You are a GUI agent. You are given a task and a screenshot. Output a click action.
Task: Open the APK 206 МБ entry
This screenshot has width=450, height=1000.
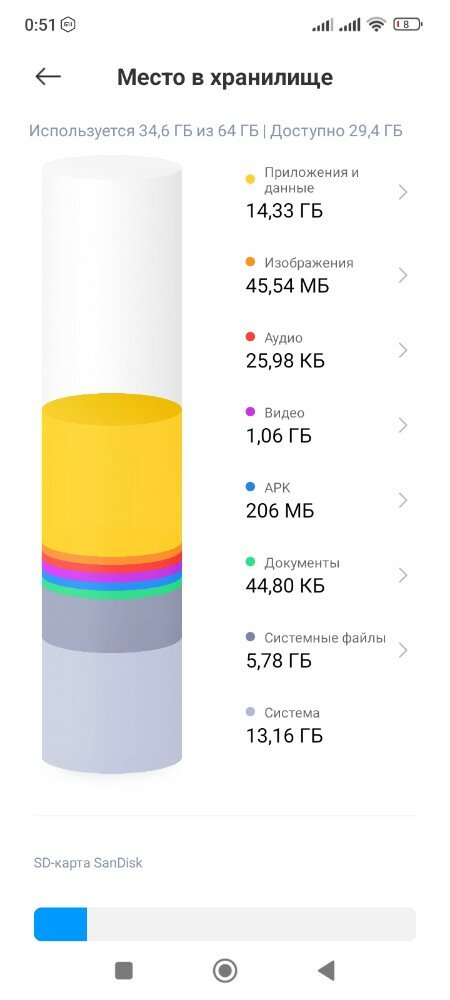coord(326,501)
